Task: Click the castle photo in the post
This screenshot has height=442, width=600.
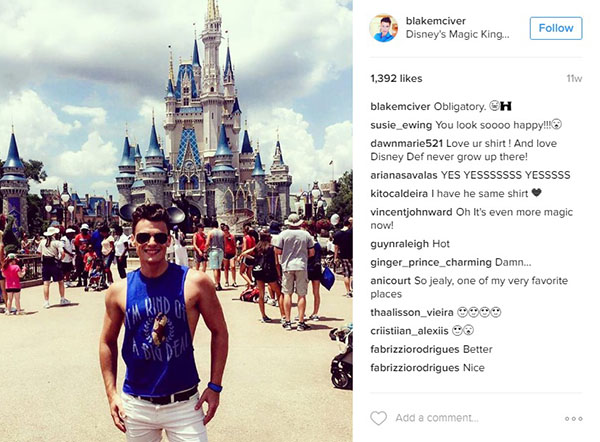Action: coord(176,221)
